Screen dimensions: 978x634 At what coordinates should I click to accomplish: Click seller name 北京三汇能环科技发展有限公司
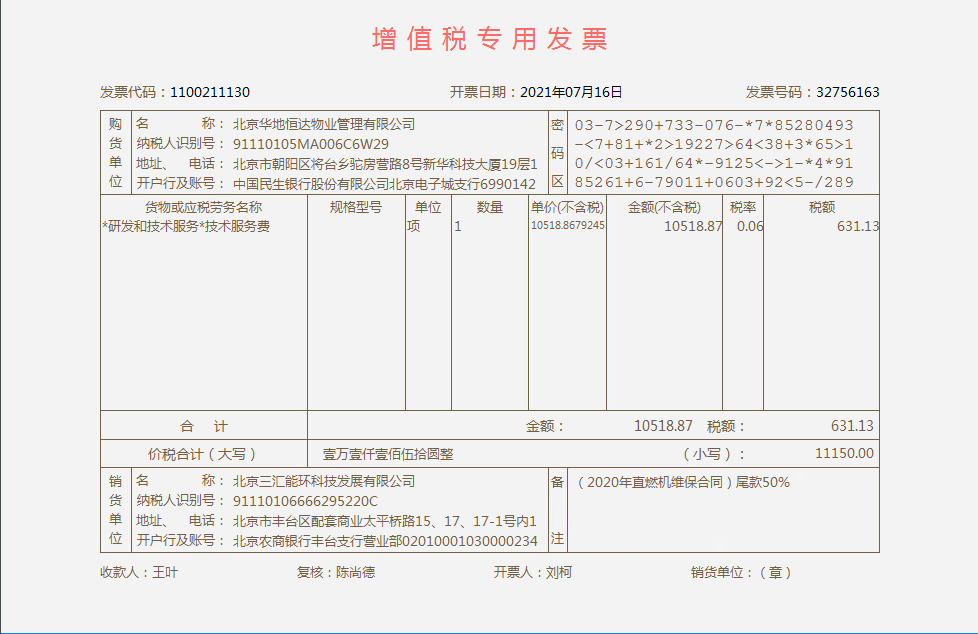point(323,481)
